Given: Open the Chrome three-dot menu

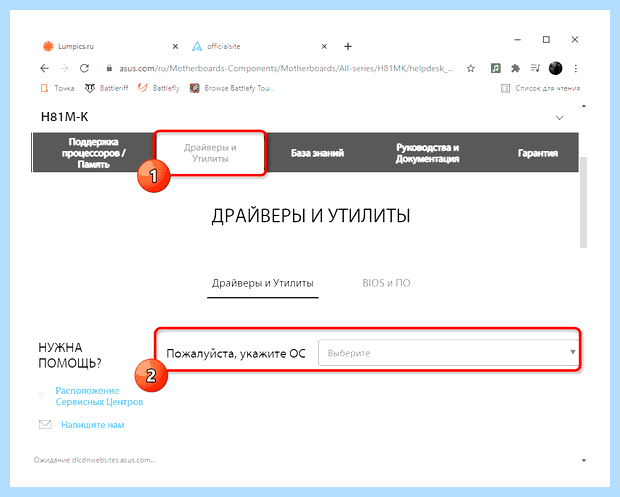Looking at the screenshot, I should [x=576, y=68].
